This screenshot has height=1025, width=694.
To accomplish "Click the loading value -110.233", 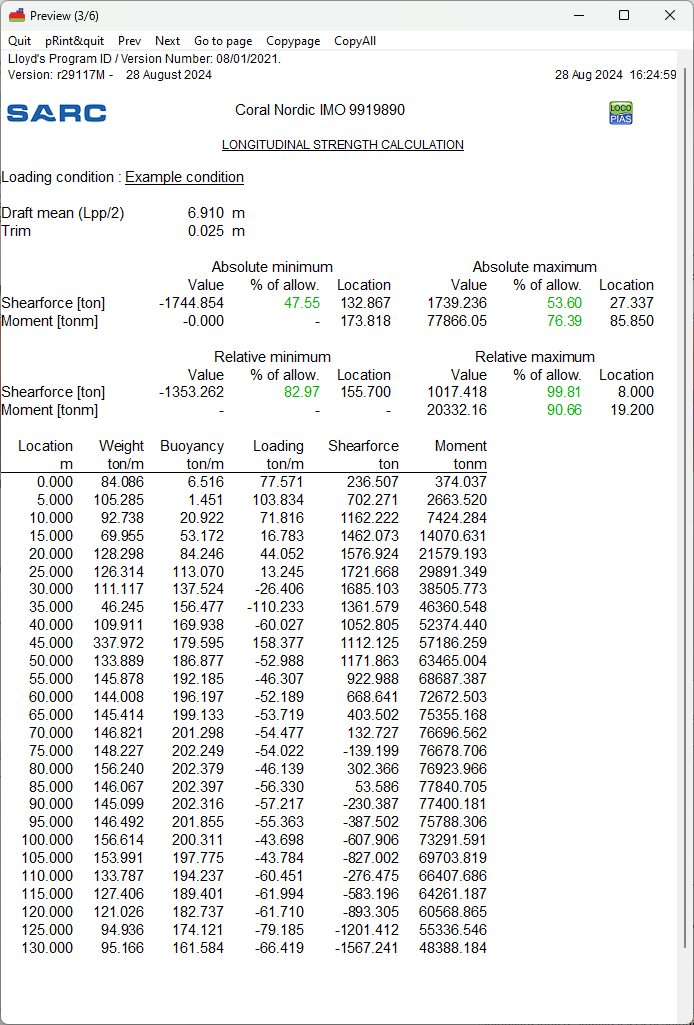I will pyautogui.click(x=275, y=607).
